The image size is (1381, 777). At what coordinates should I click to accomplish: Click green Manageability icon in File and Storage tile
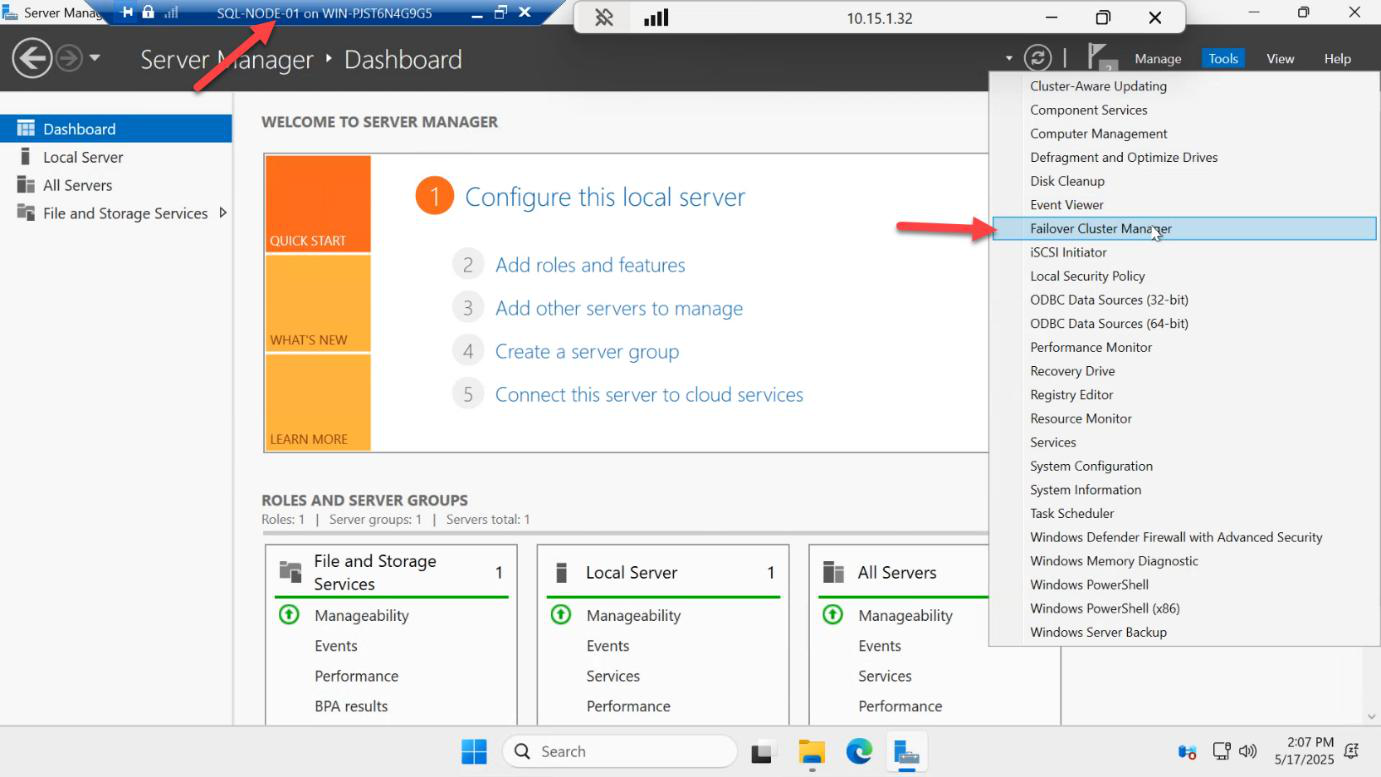(289, 615)
